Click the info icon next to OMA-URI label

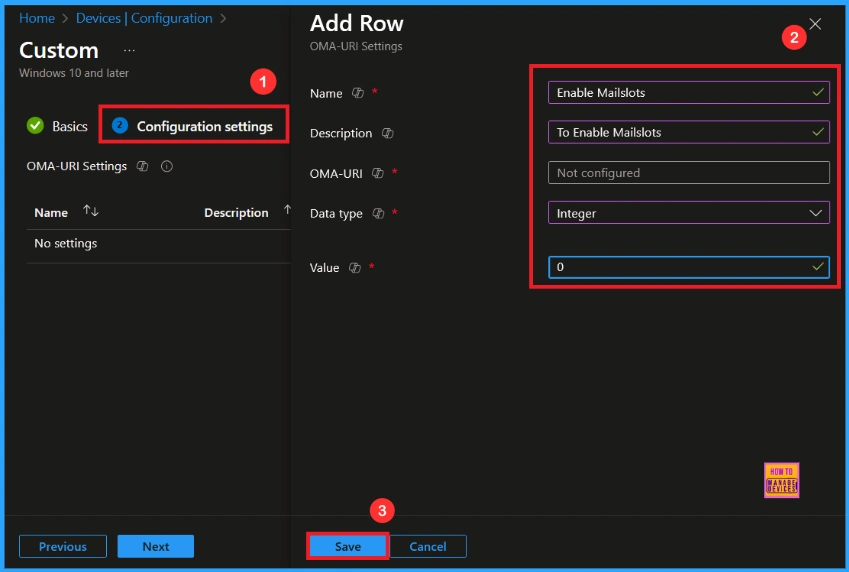tap(378, 173)
